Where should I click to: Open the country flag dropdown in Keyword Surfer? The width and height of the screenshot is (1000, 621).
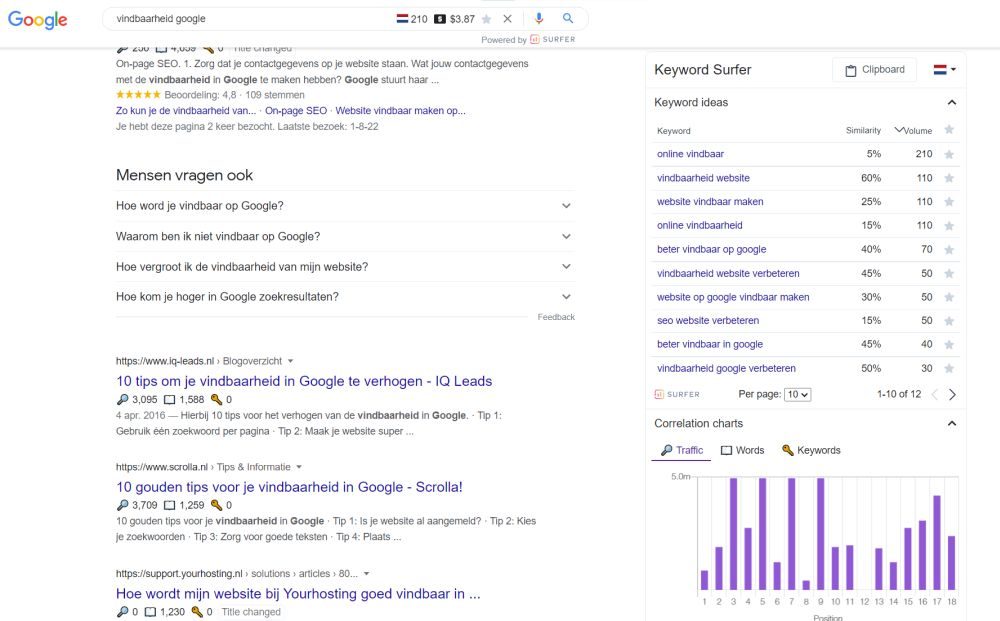tap(944, 69)
